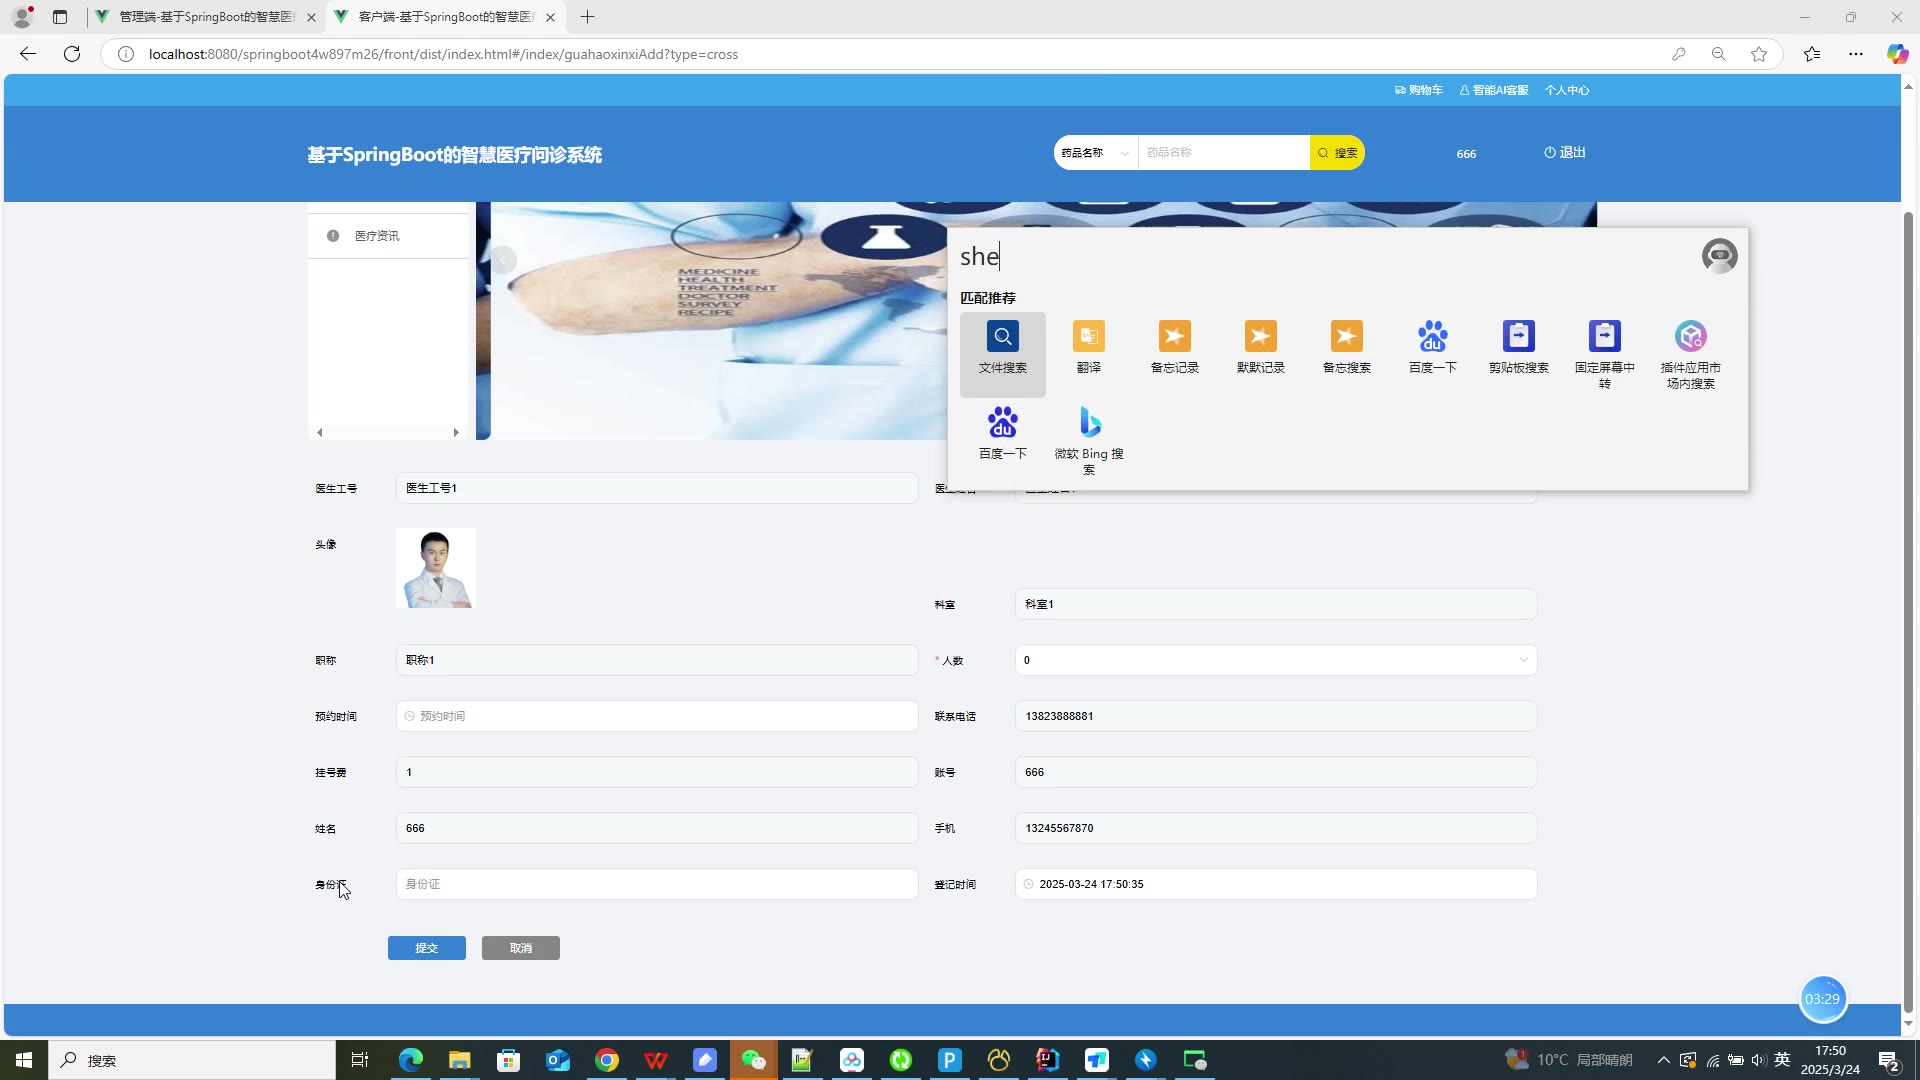Expand the 人数 count dropdown

1275,660
